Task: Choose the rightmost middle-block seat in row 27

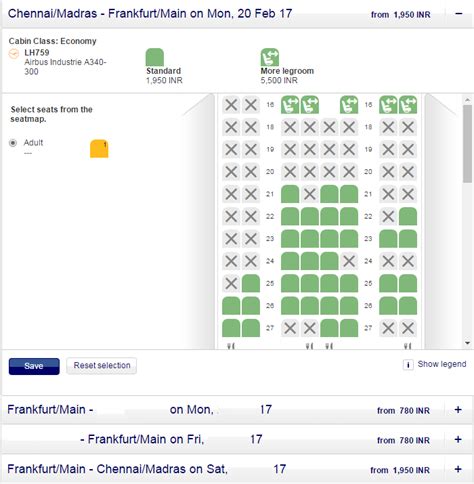Action: pos(349,328)
